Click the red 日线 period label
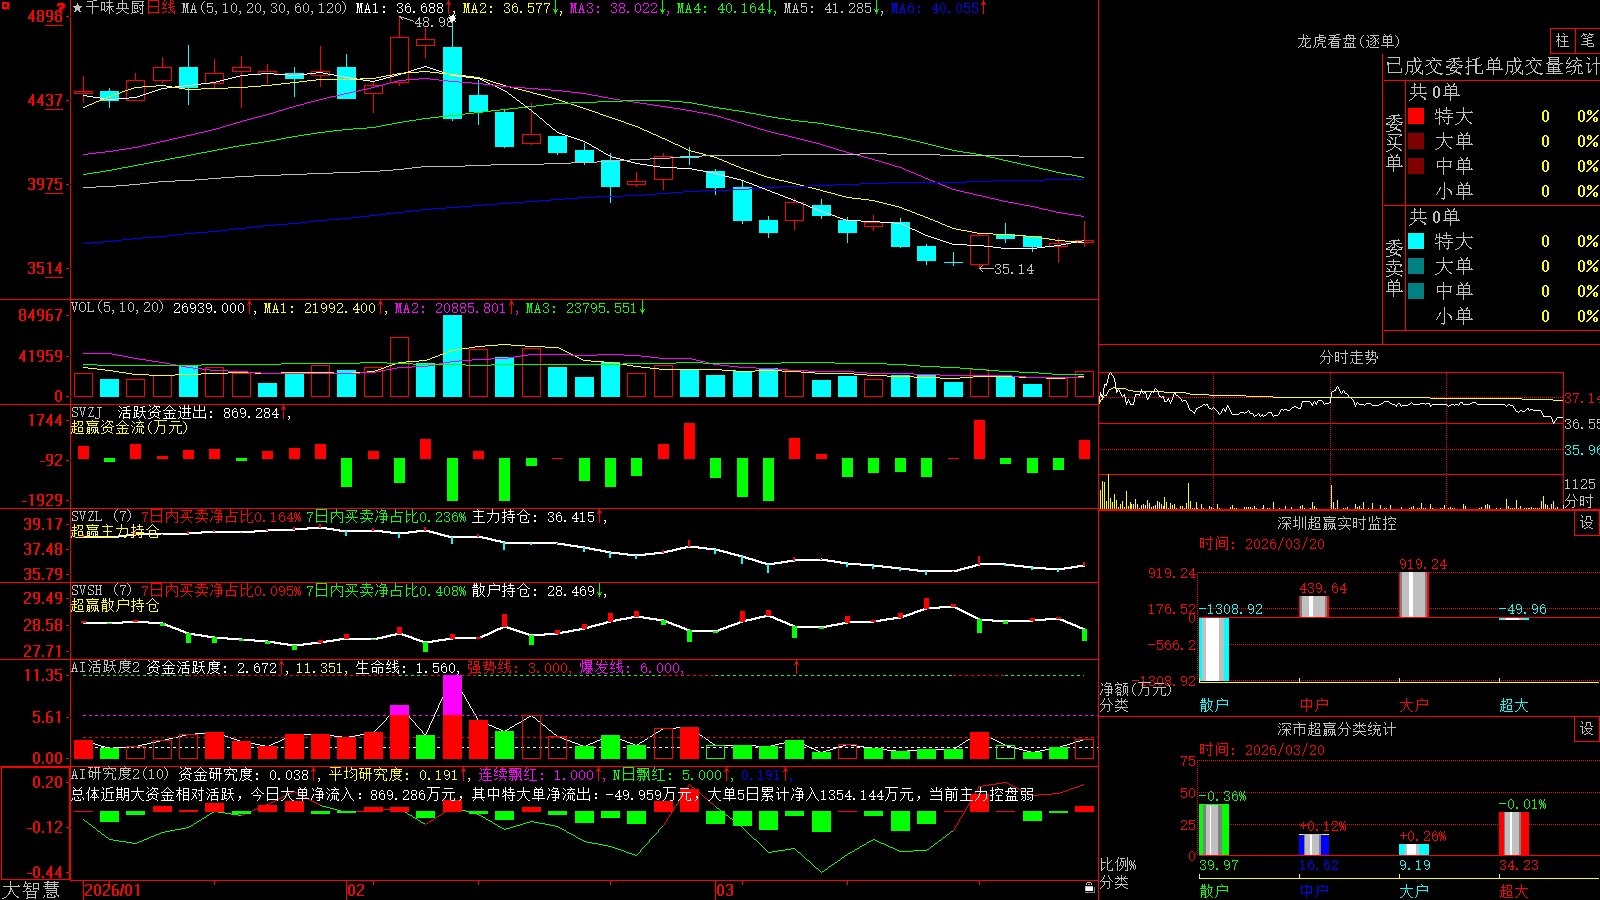This screenshot has height=900, width=1600. point(162,8)
